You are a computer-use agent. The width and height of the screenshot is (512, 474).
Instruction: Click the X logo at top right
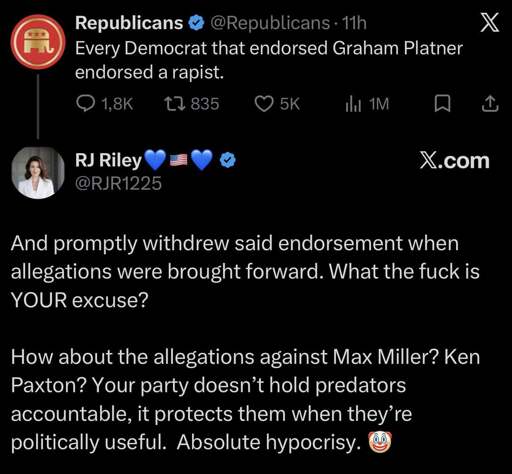tap(490, 23)
